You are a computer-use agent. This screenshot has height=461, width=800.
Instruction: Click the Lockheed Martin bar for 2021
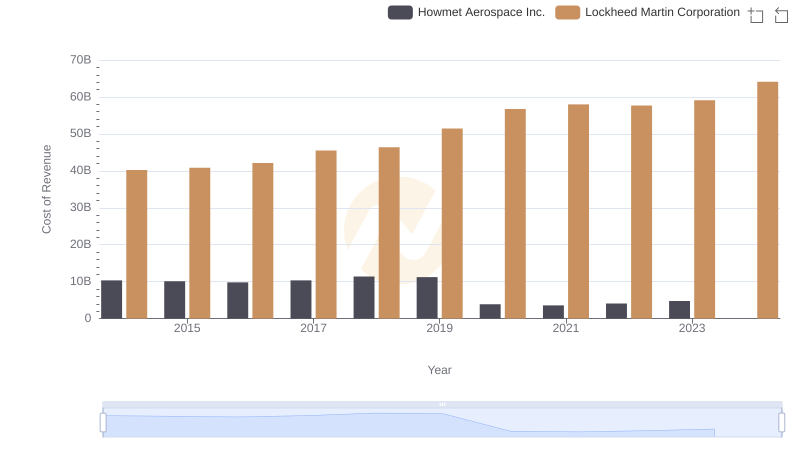[x=579, y=211]
